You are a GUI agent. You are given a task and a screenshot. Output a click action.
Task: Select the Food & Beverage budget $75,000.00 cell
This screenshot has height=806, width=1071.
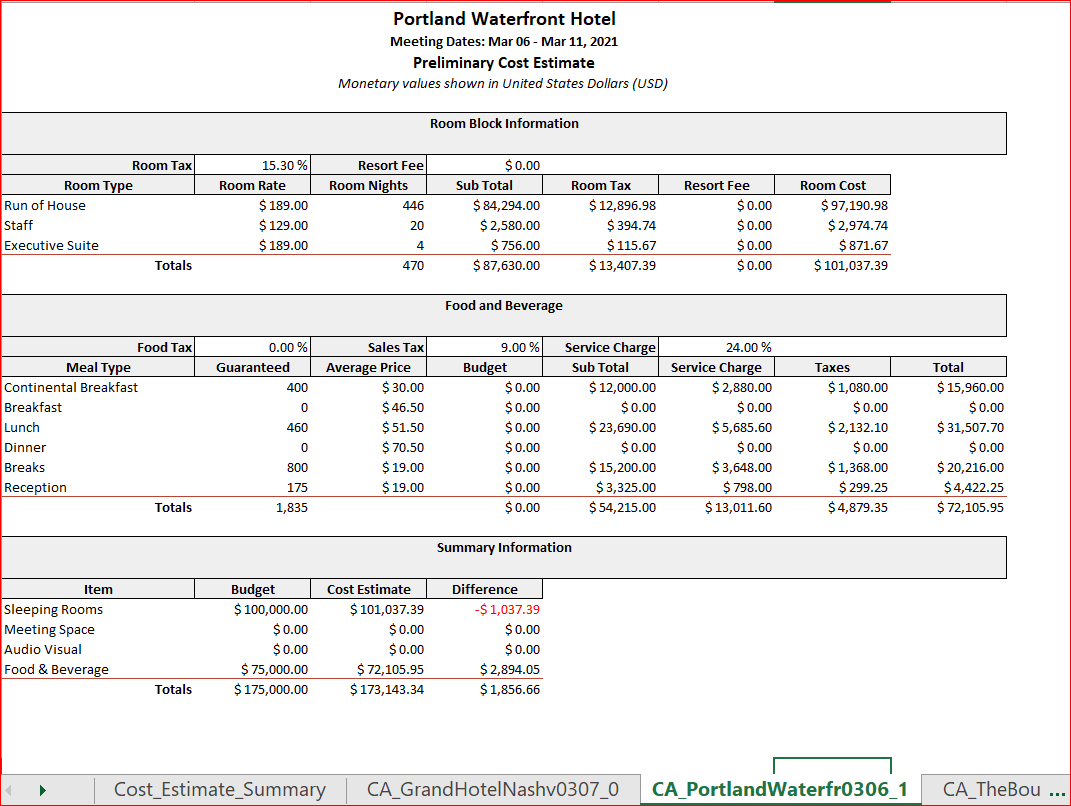pyautogui.click(x=252, y=669)
